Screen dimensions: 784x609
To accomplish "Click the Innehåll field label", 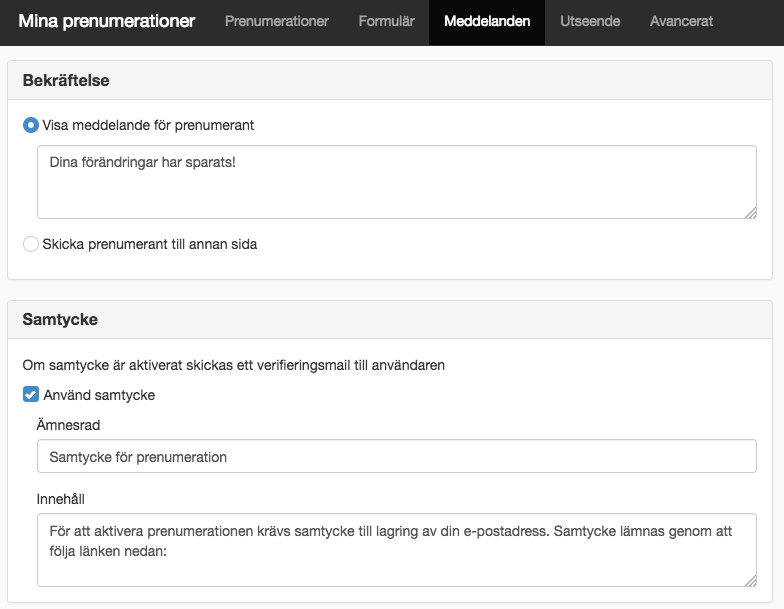I will point(60,499).
